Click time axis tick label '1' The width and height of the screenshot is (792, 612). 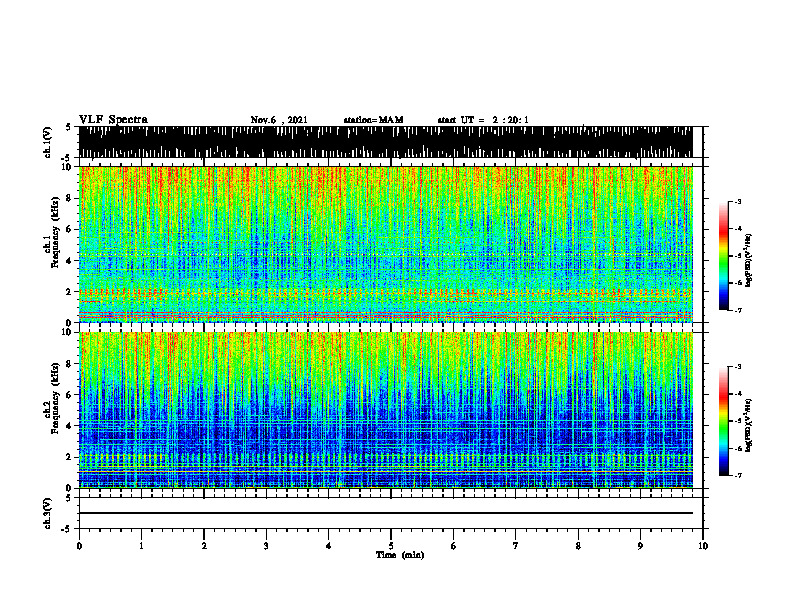[141, 546]
